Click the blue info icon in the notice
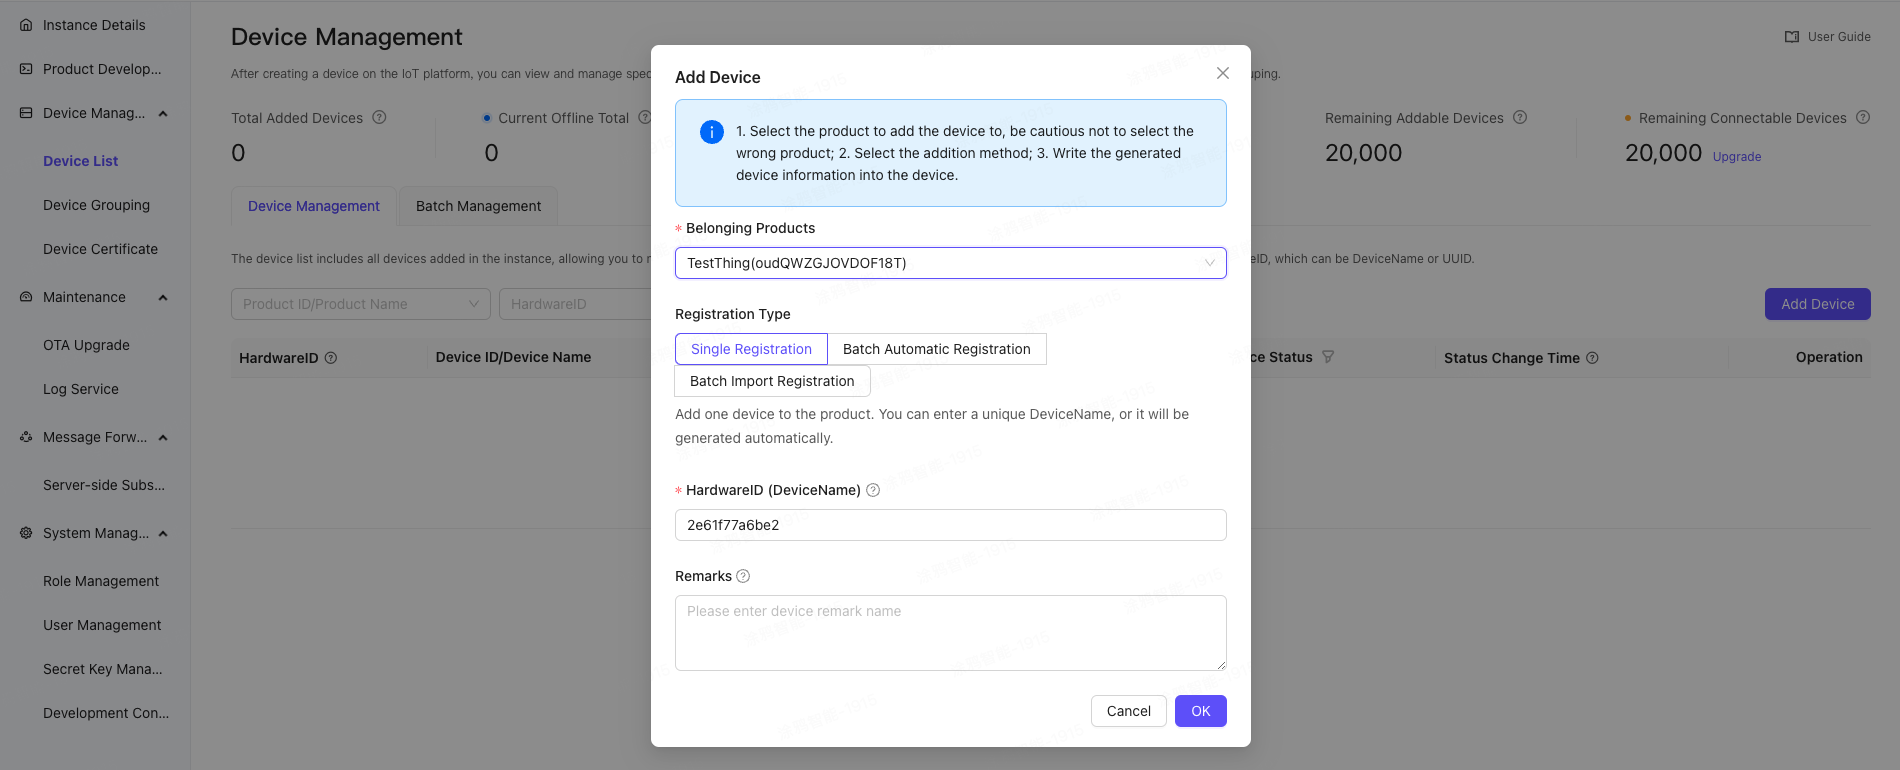 [x=712, y=132]
